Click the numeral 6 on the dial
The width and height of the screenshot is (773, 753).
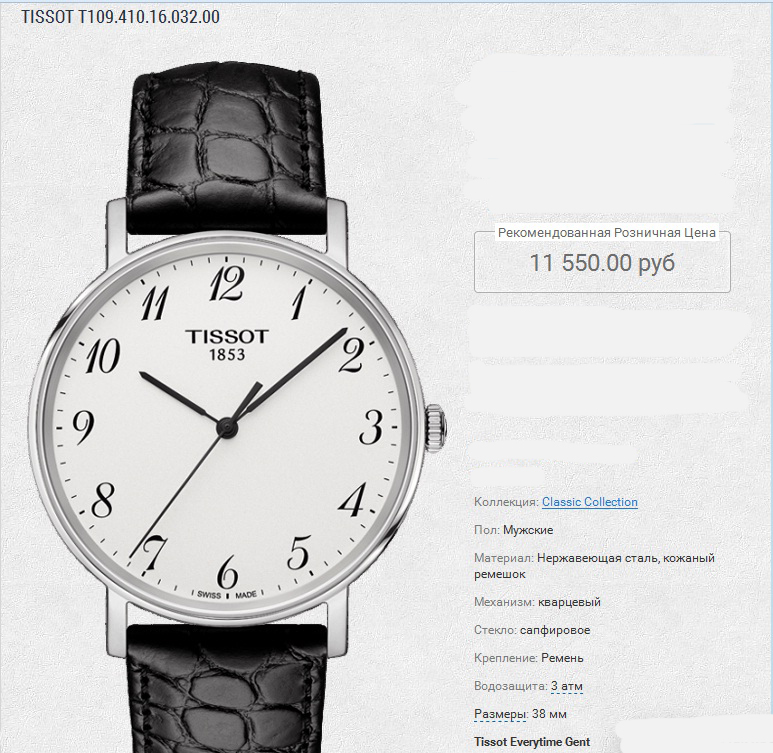[227, 572]
